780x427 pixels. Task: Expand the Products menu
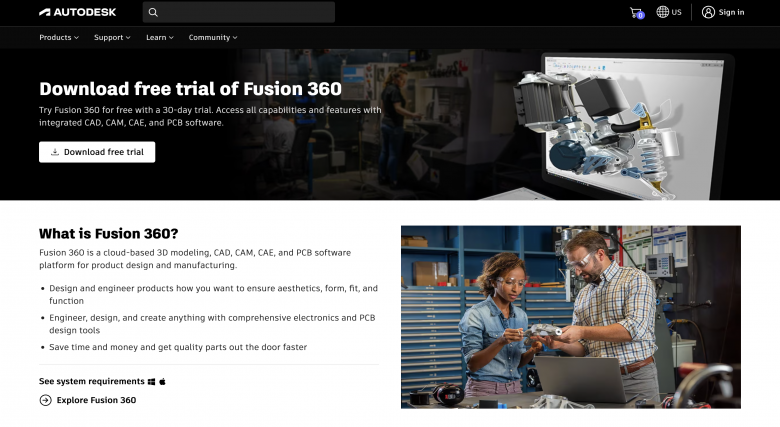59,37
